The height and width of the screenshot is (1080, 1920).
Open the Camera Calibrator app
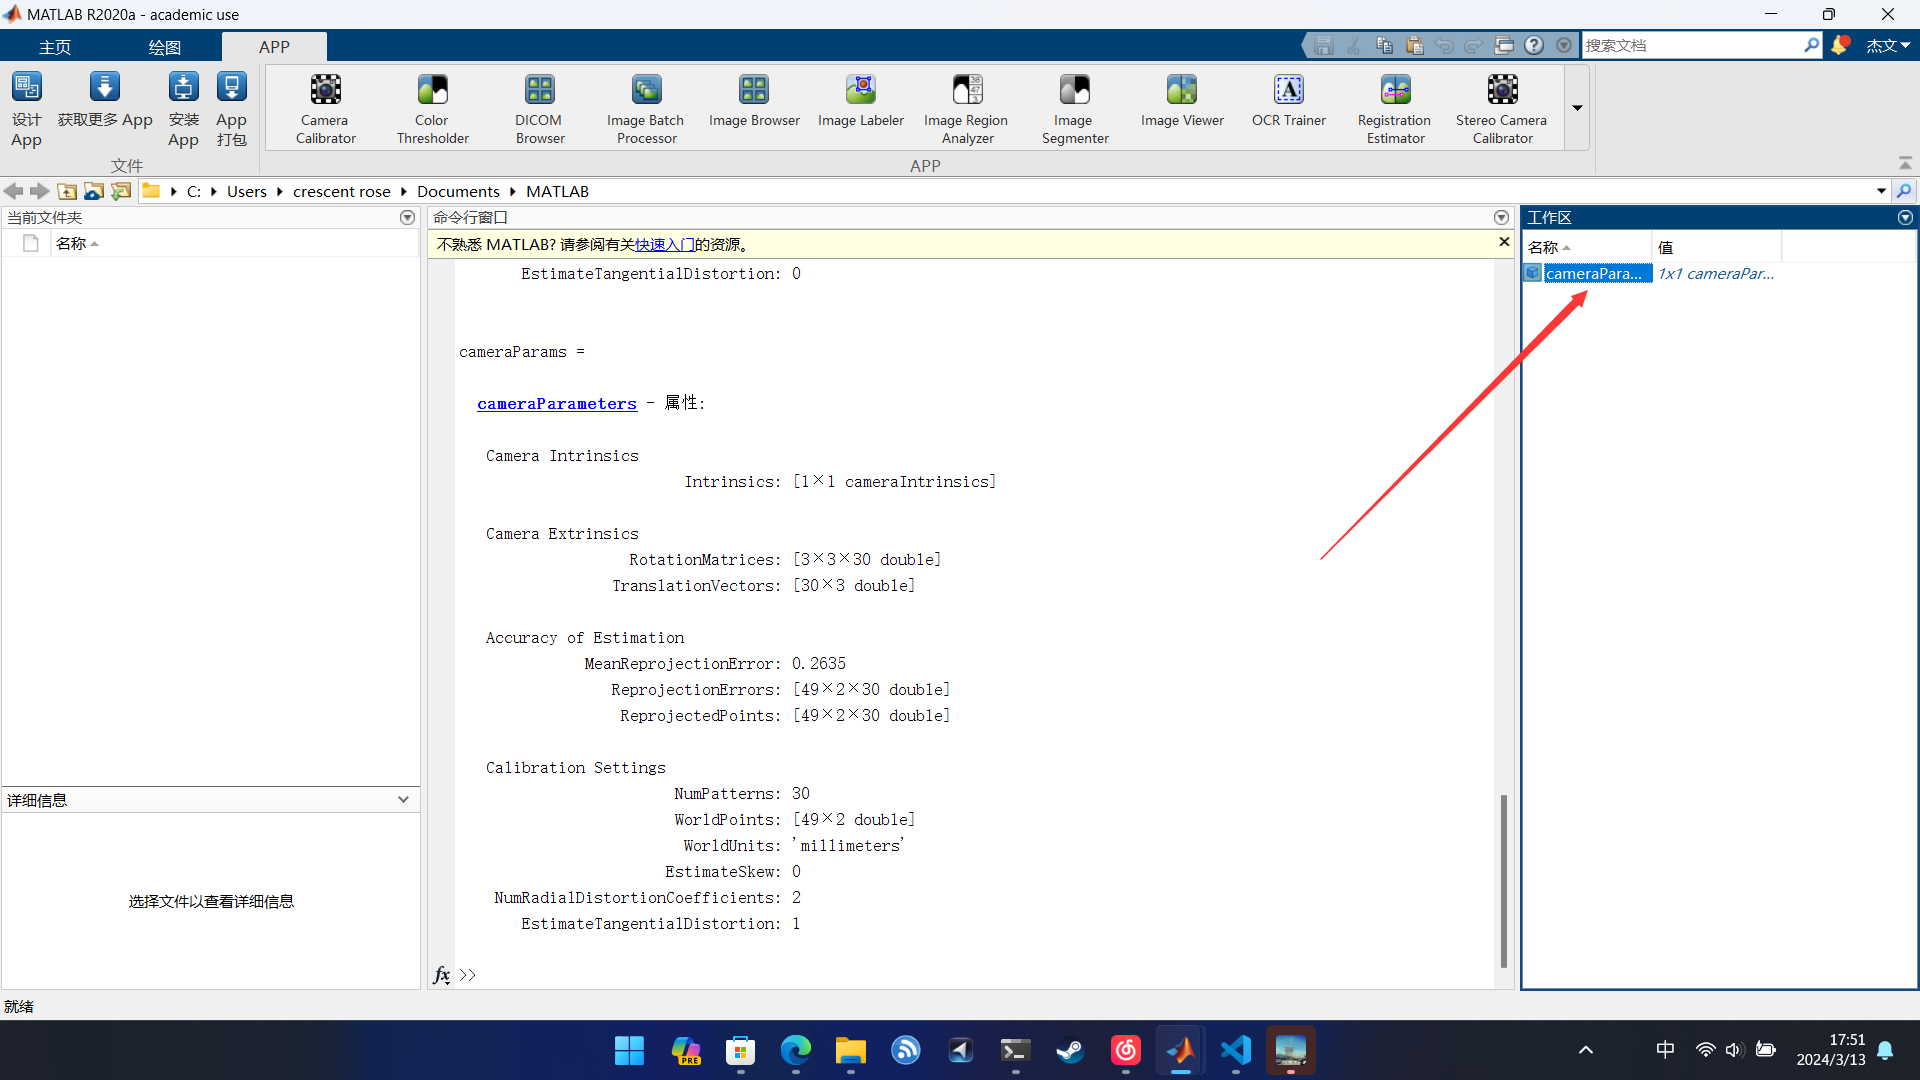point(325,108)
